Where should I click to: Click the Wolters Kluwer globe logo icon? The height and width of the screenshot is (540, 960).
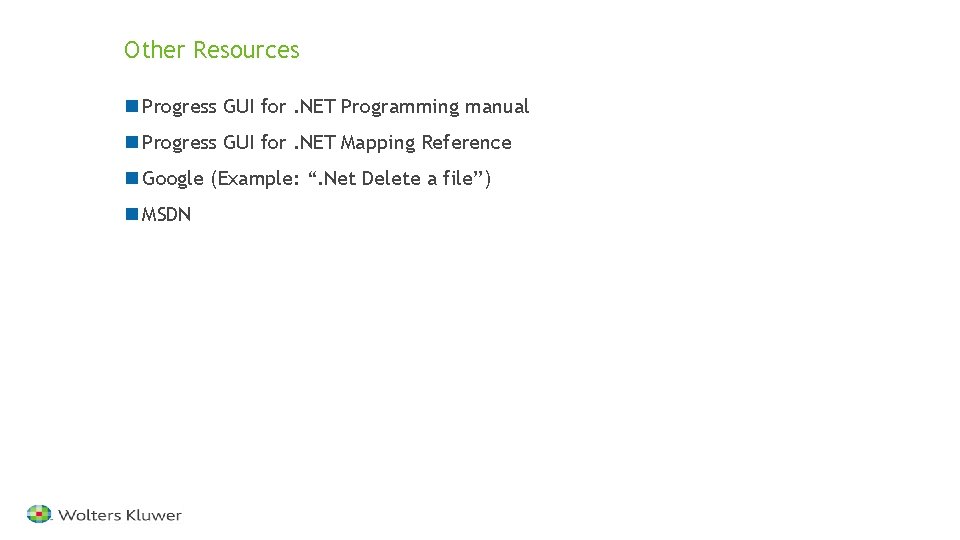click(39, 514)
